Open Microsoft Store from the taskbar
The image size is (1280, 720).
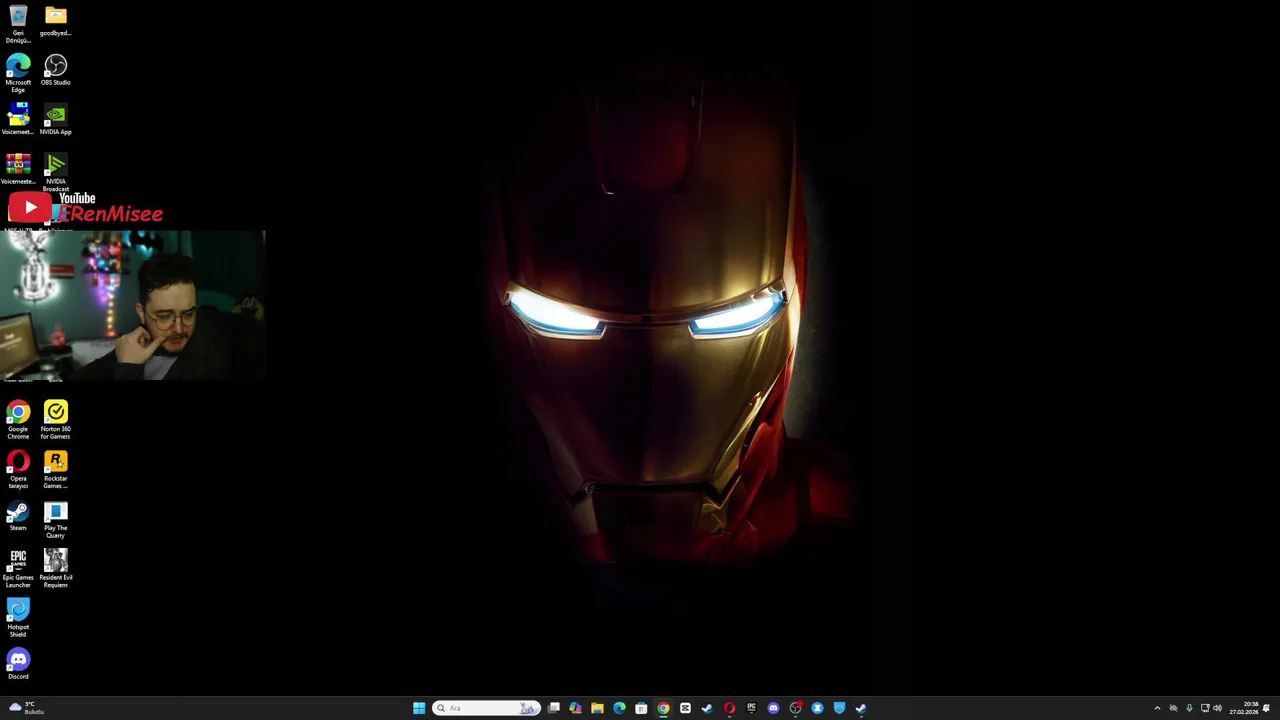[x=641, y=708]
